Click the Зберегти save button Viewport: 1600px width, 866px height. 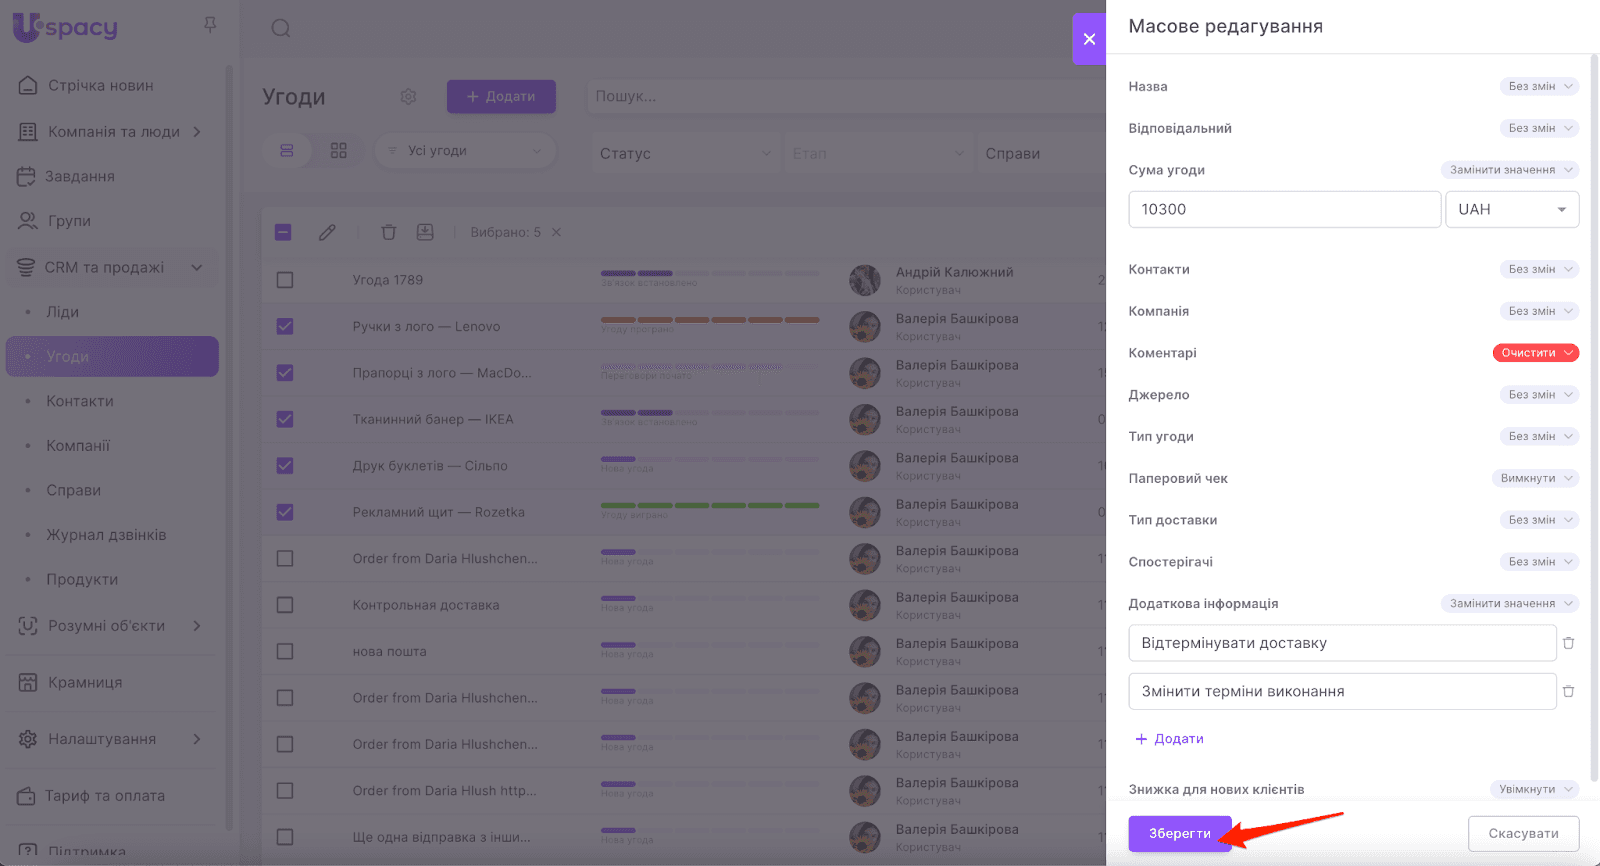1179,833
